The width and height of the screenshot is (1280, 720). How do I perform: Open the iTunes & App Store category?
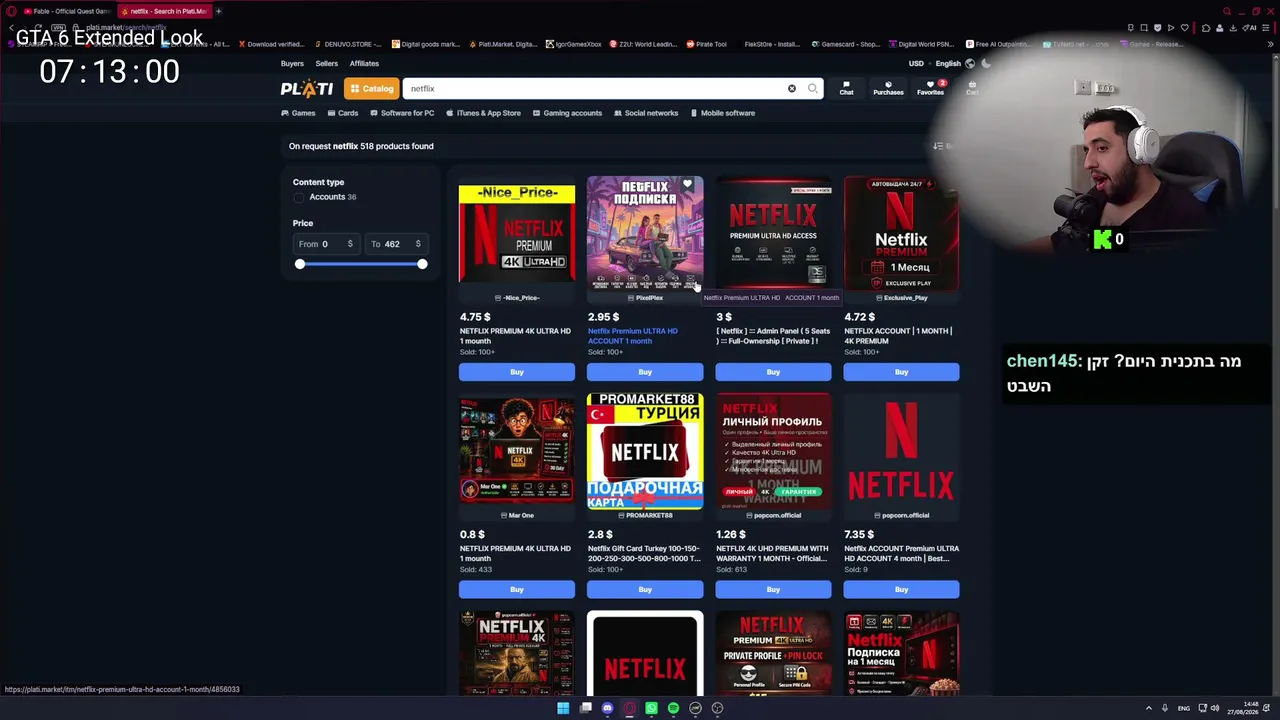tap(483, 113)
